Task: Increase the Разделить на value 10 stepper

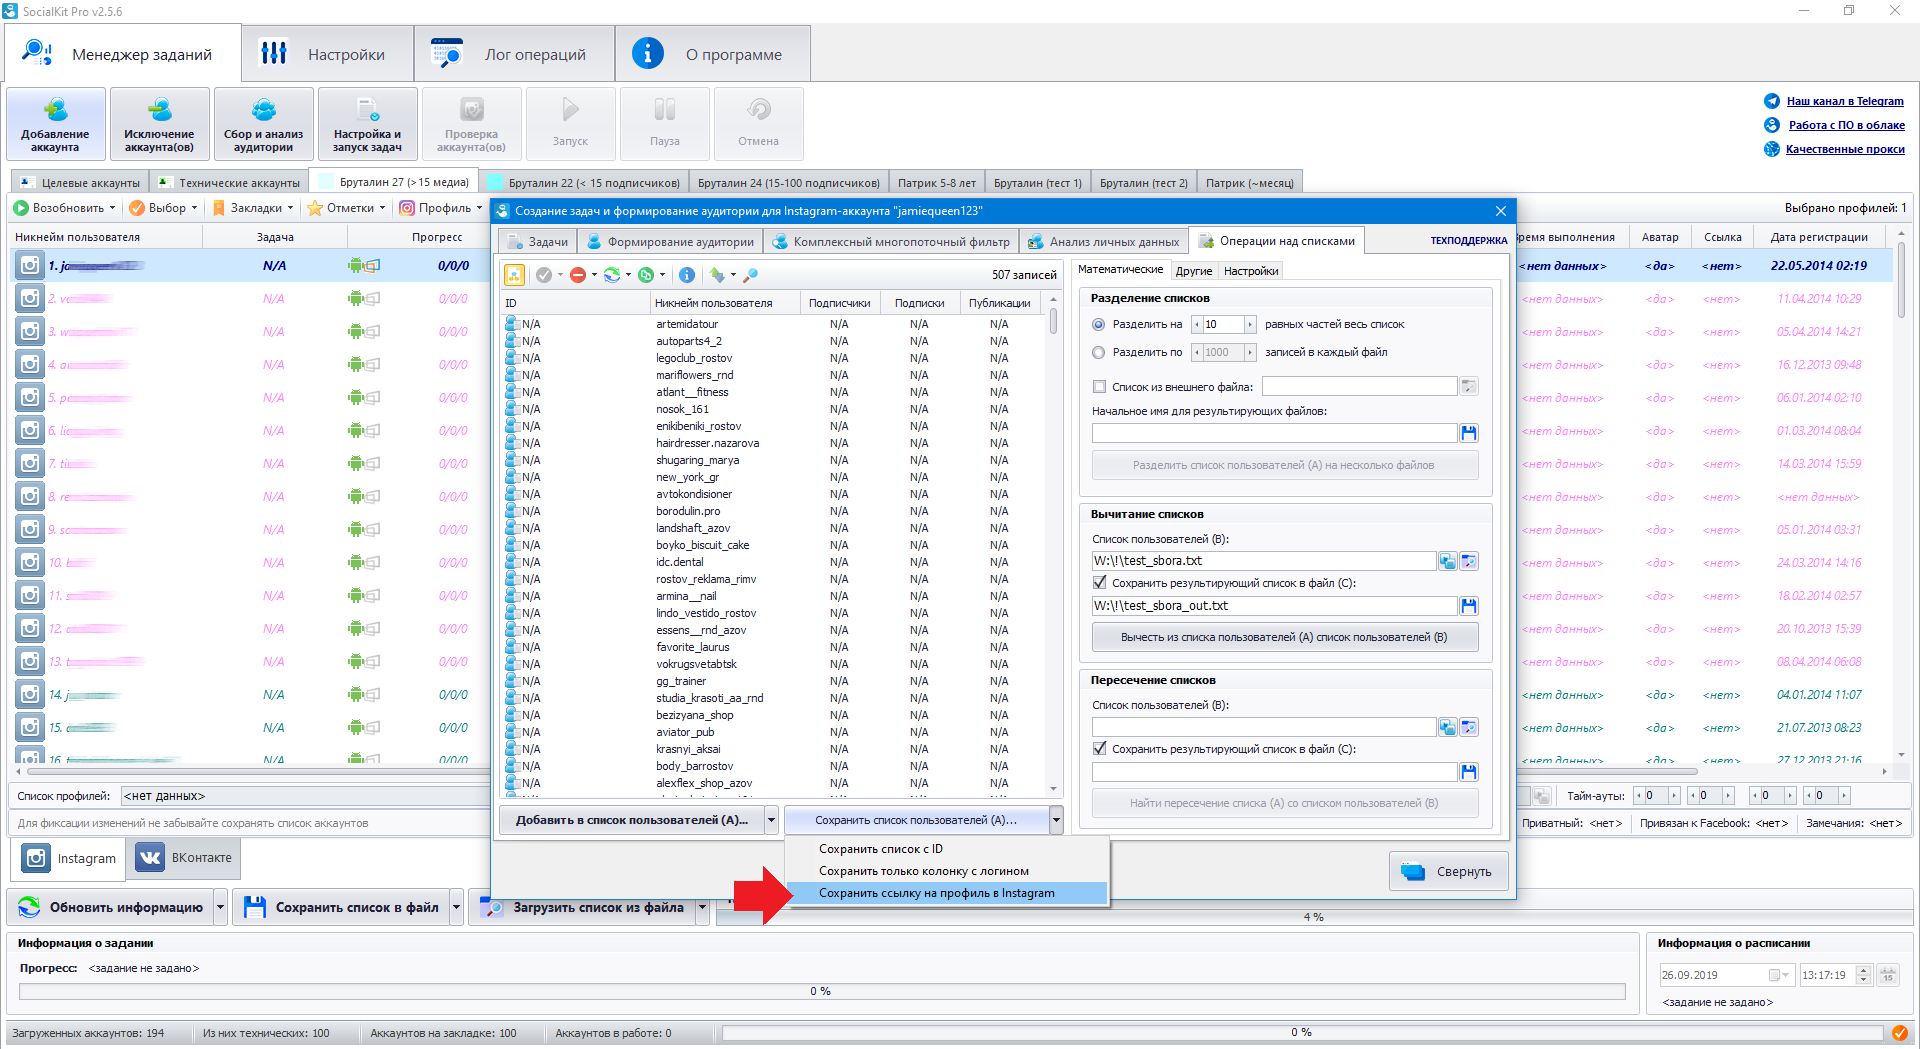Action: pyautogui.click(x=1250, y=325)
